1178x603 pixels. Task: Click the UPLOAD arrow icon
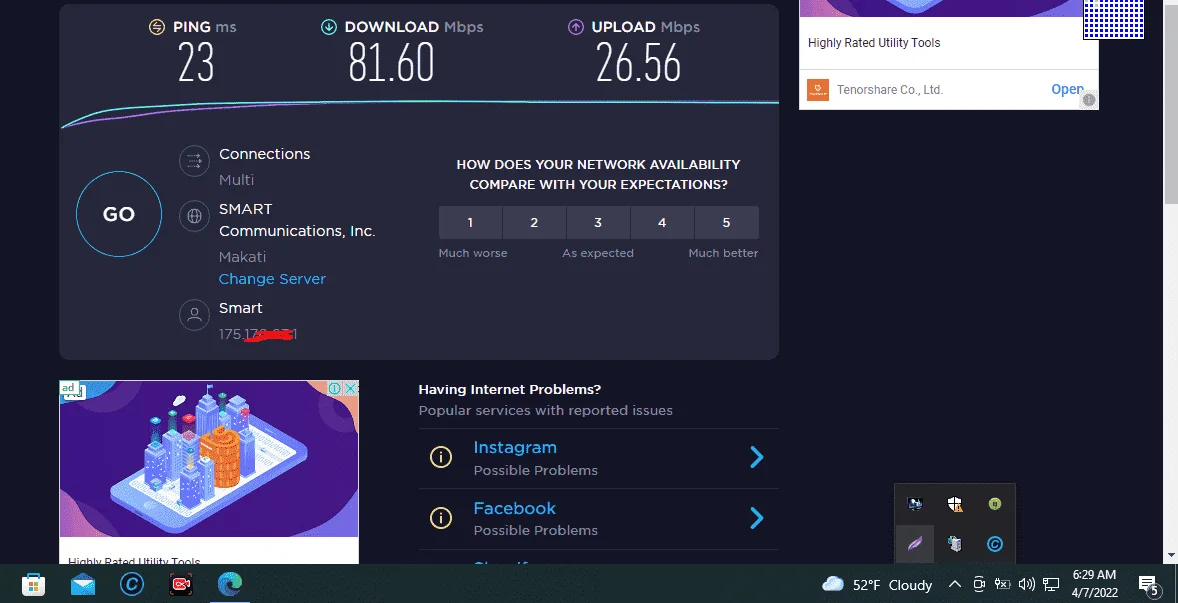coord(575,27)
